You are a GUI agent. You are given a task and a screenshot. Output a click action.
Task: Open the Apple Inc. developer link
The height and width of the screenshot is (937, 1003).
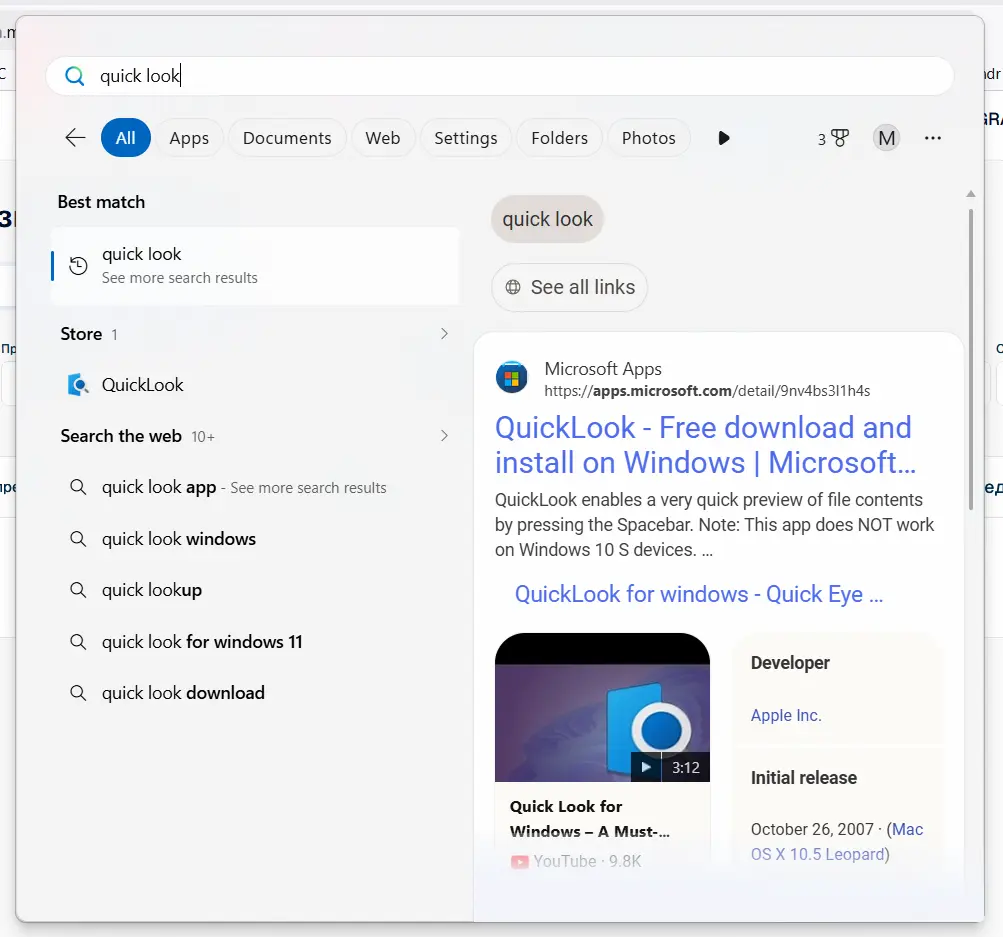pos(786,715)
